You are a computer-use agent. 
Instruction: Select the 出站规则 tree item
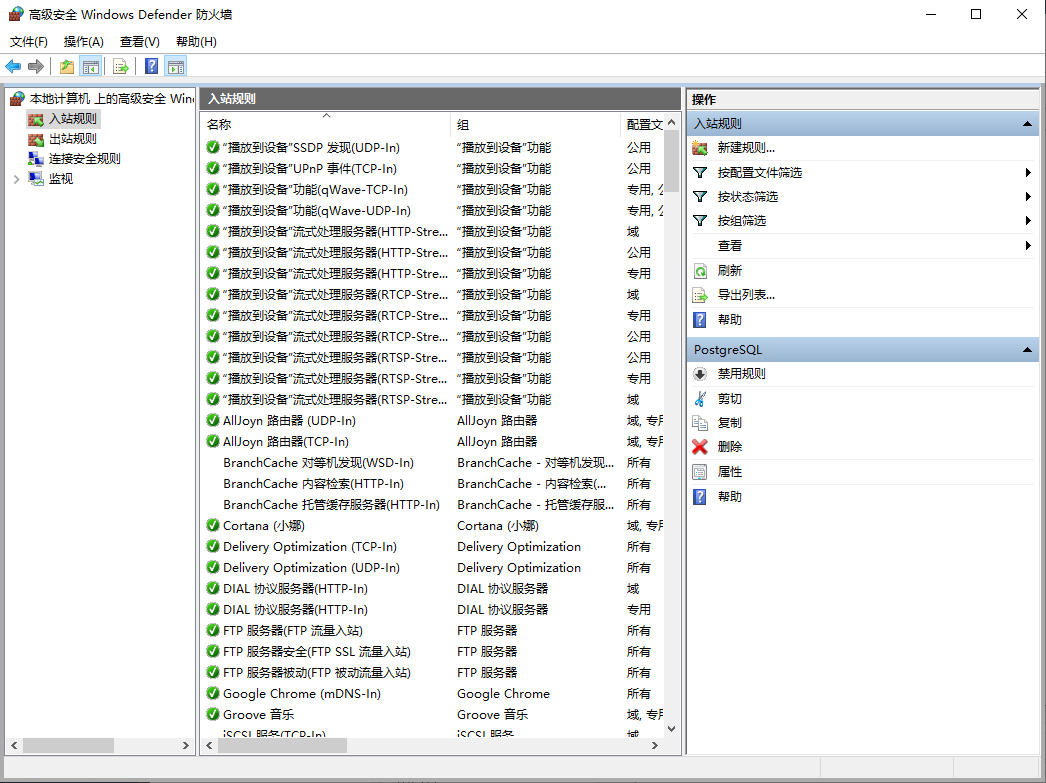73,139
